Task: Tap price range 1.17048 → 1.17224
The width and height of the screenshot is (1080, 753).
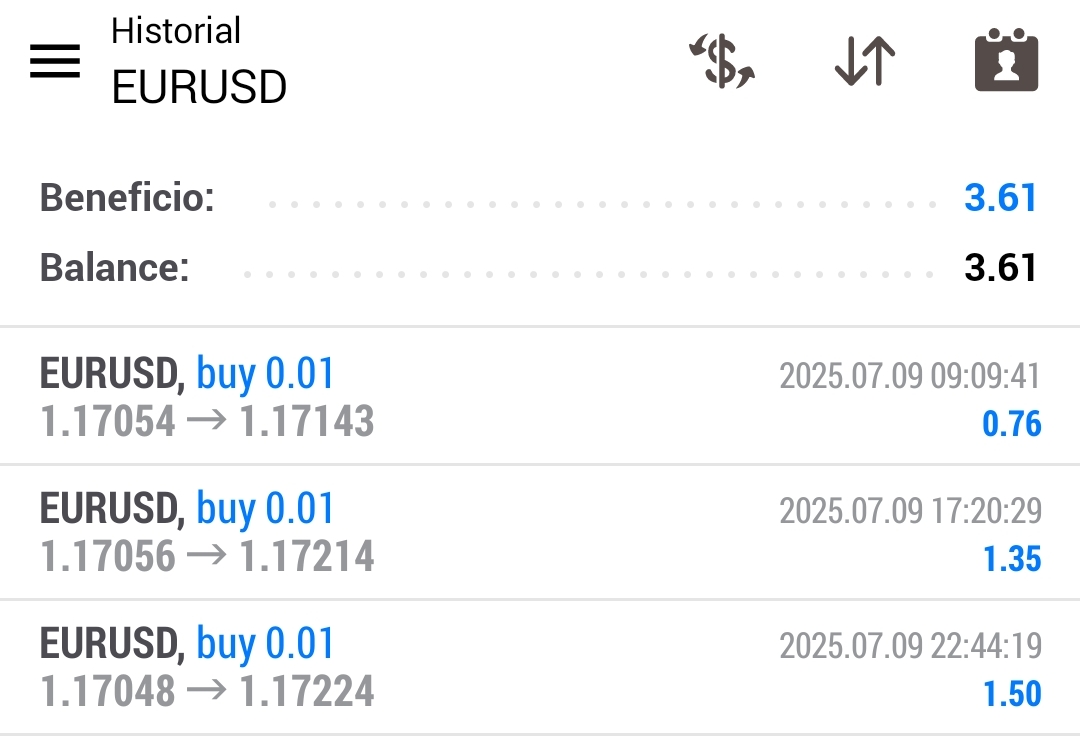Action: pyautogui.click(x=207, y=692)
